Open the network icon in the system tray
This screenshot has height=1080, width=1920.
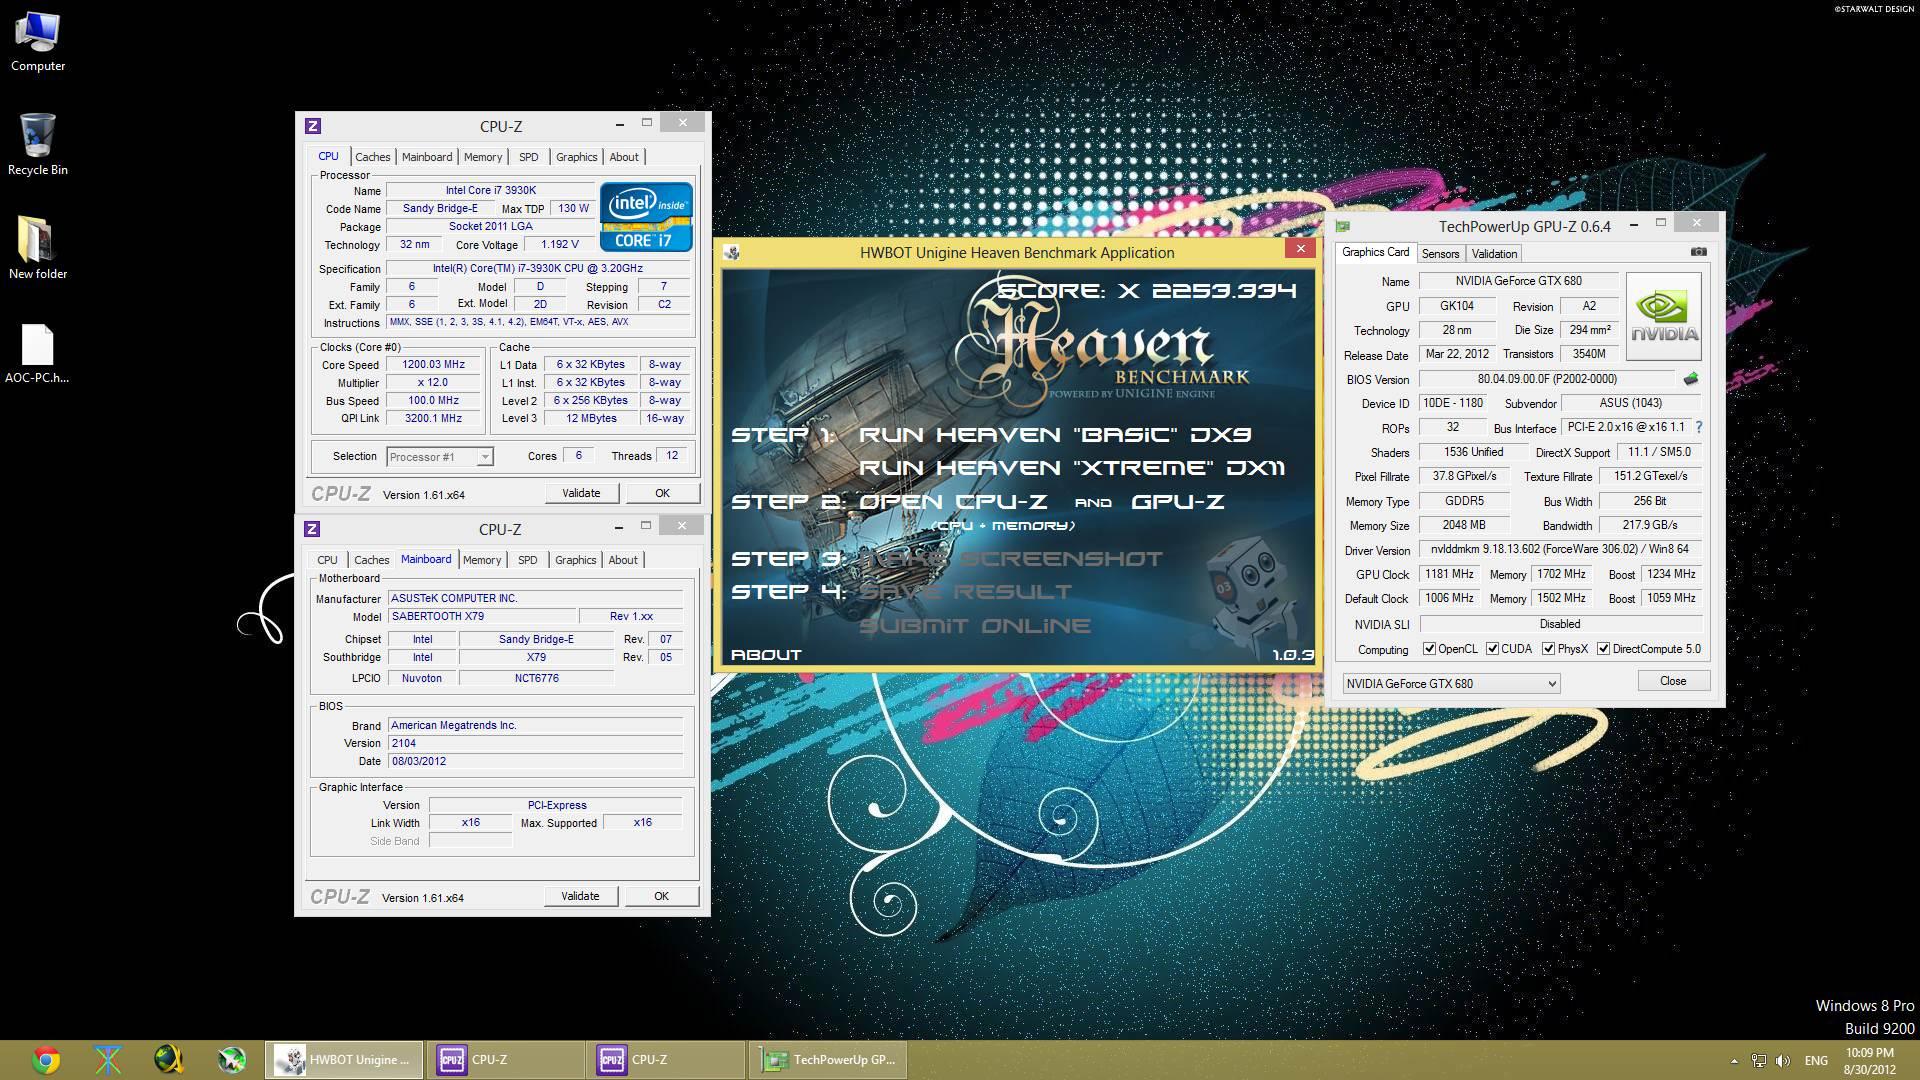coord(1759,1061)
